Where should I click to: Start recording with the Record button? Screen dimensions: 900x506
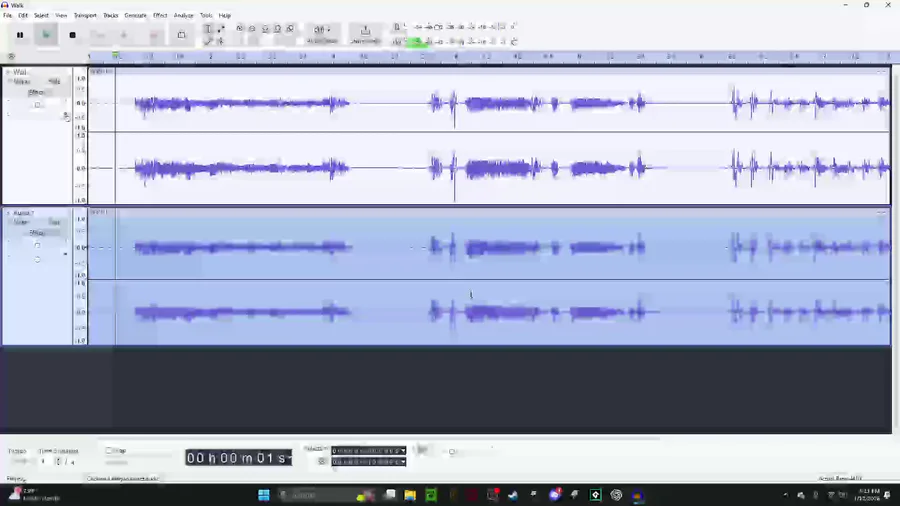click(x=154, y=35)
